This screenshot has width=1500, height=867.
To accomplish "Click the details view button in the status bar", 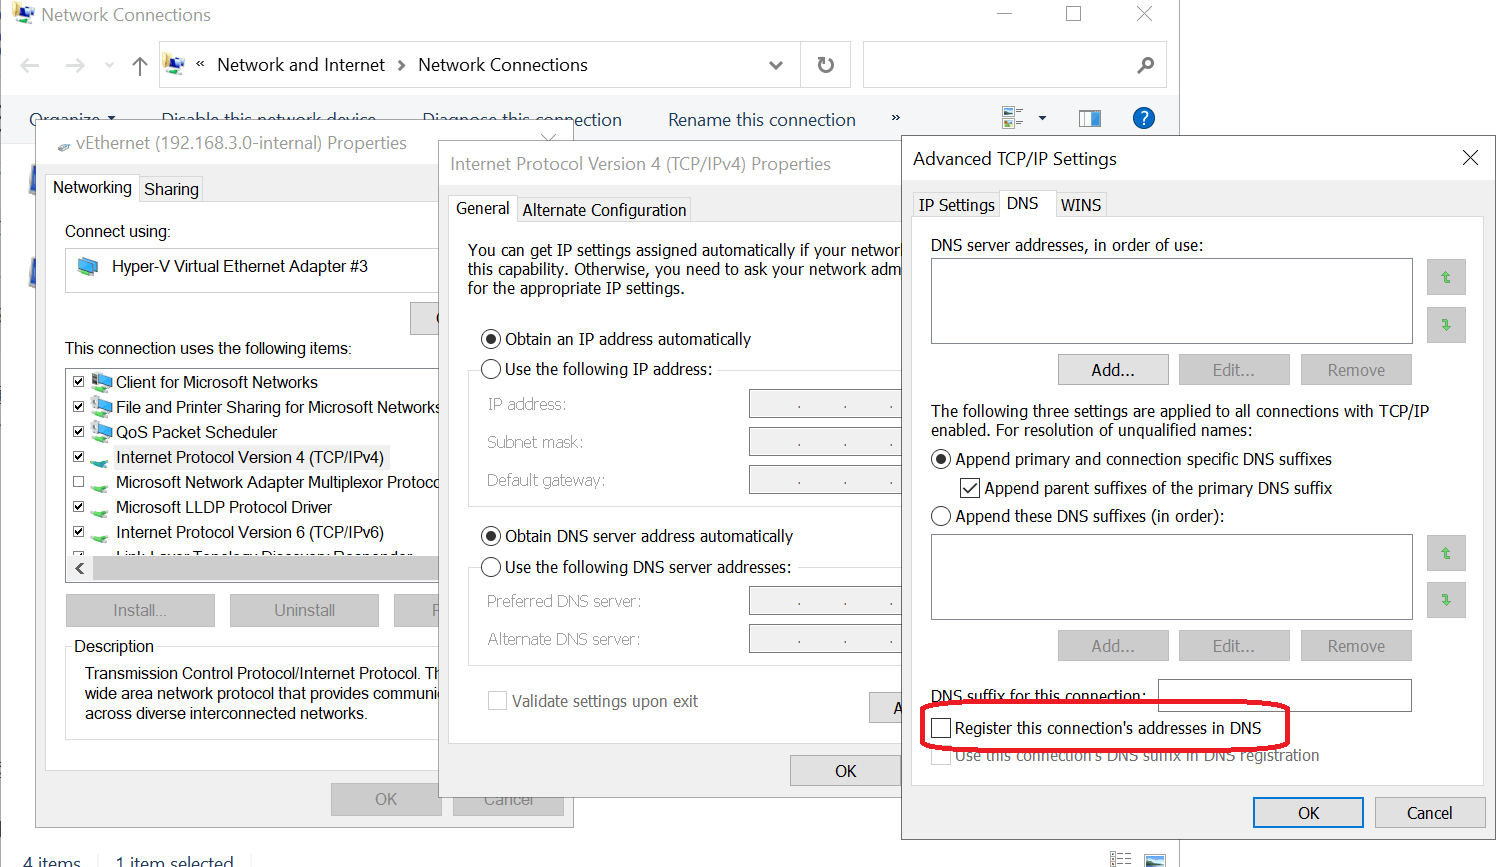I will point(1121,860).
